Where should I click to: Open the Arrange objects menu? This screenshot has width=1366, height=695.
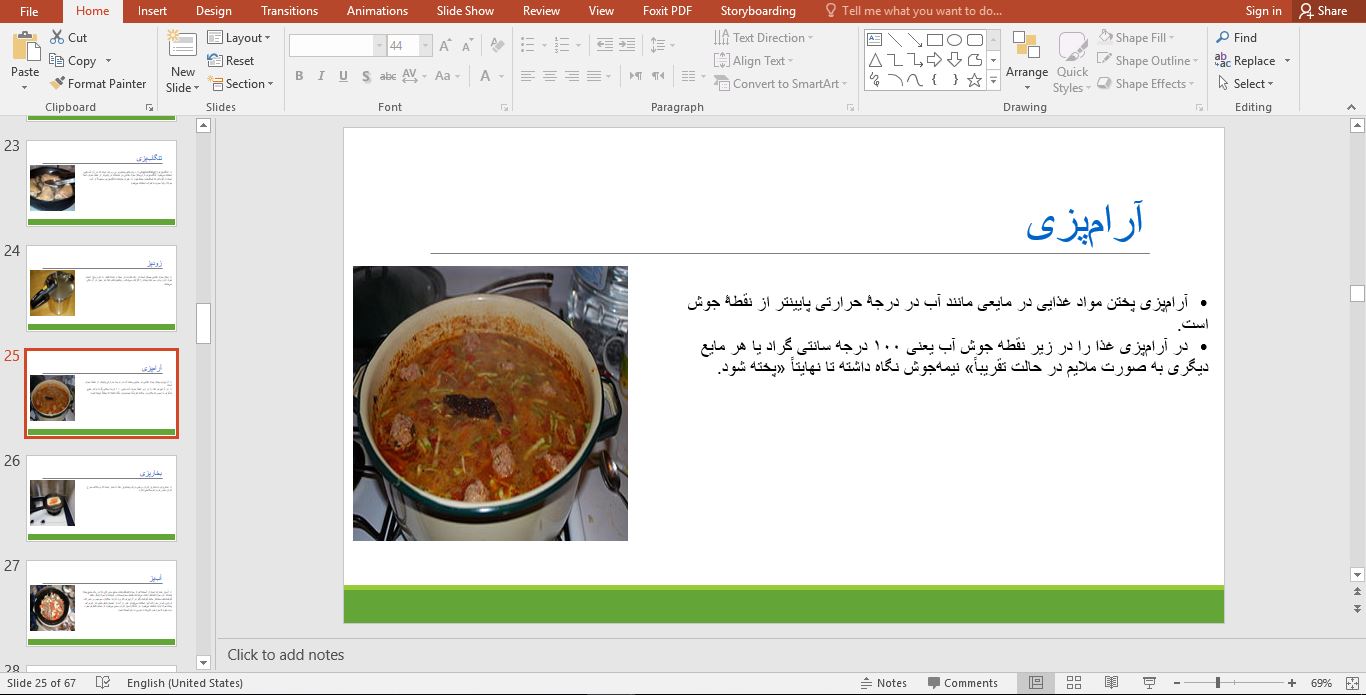[x=1026, y=62]
